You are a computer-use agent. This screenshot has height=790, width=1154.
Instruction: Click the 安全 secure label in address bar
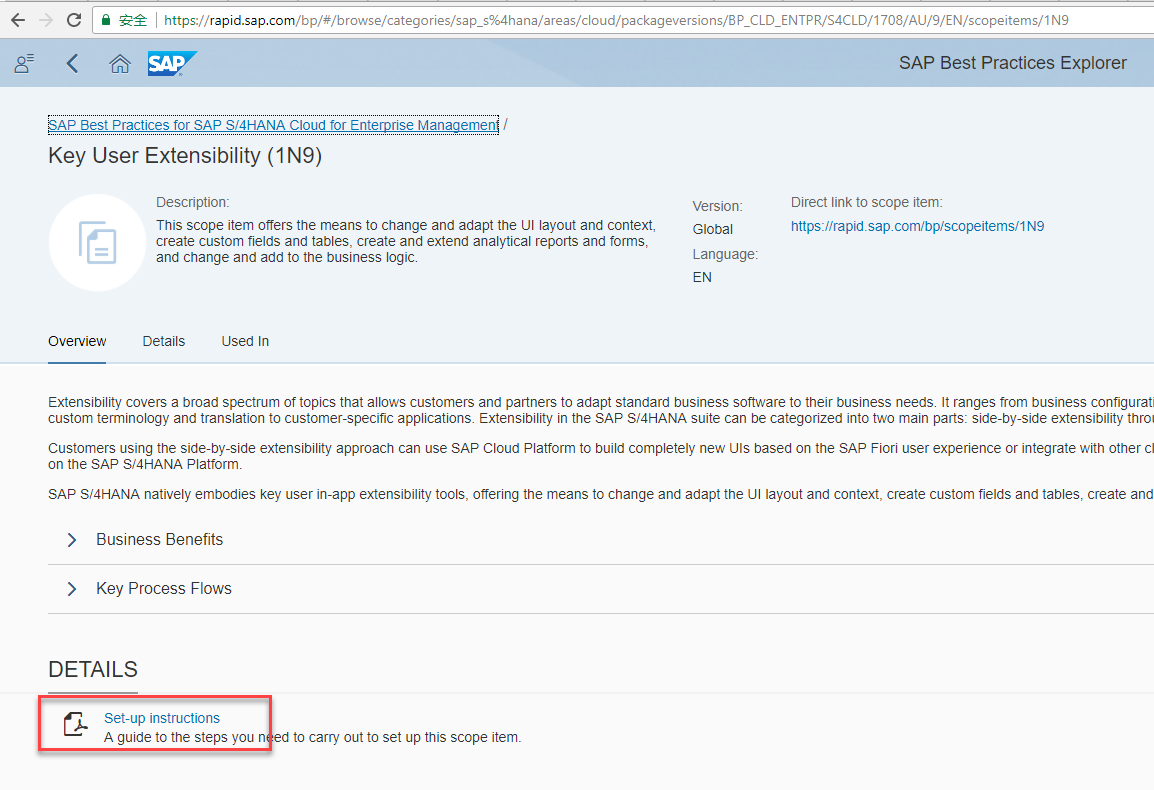(133, 20)
